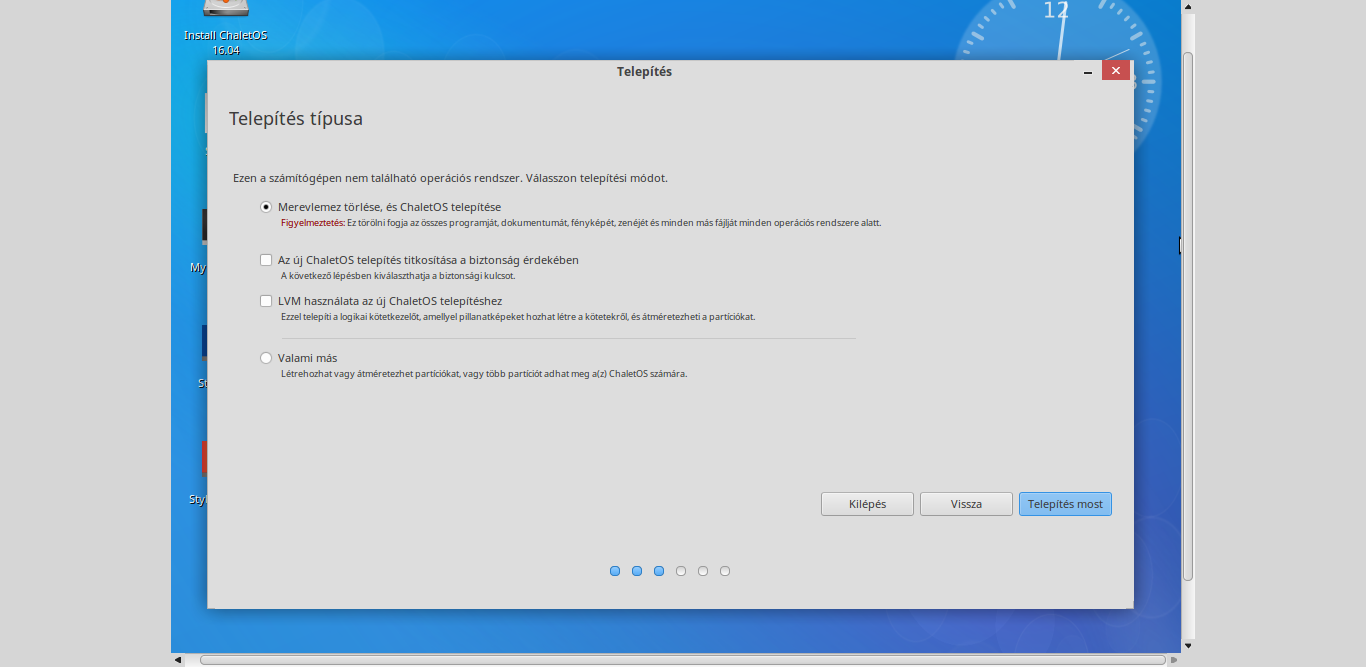Click the up arrow of vertical scrollbar
Viewport: 1366px width, 667px height.
point(1188,7)
